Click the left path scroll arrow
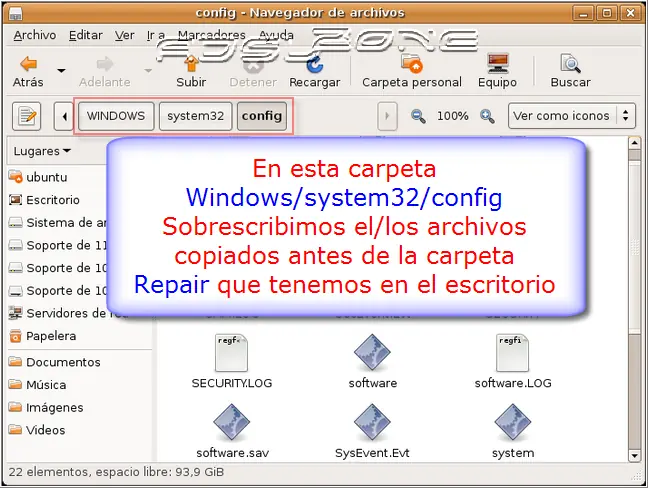The image size is (648, 488). [x=64, y=116]
